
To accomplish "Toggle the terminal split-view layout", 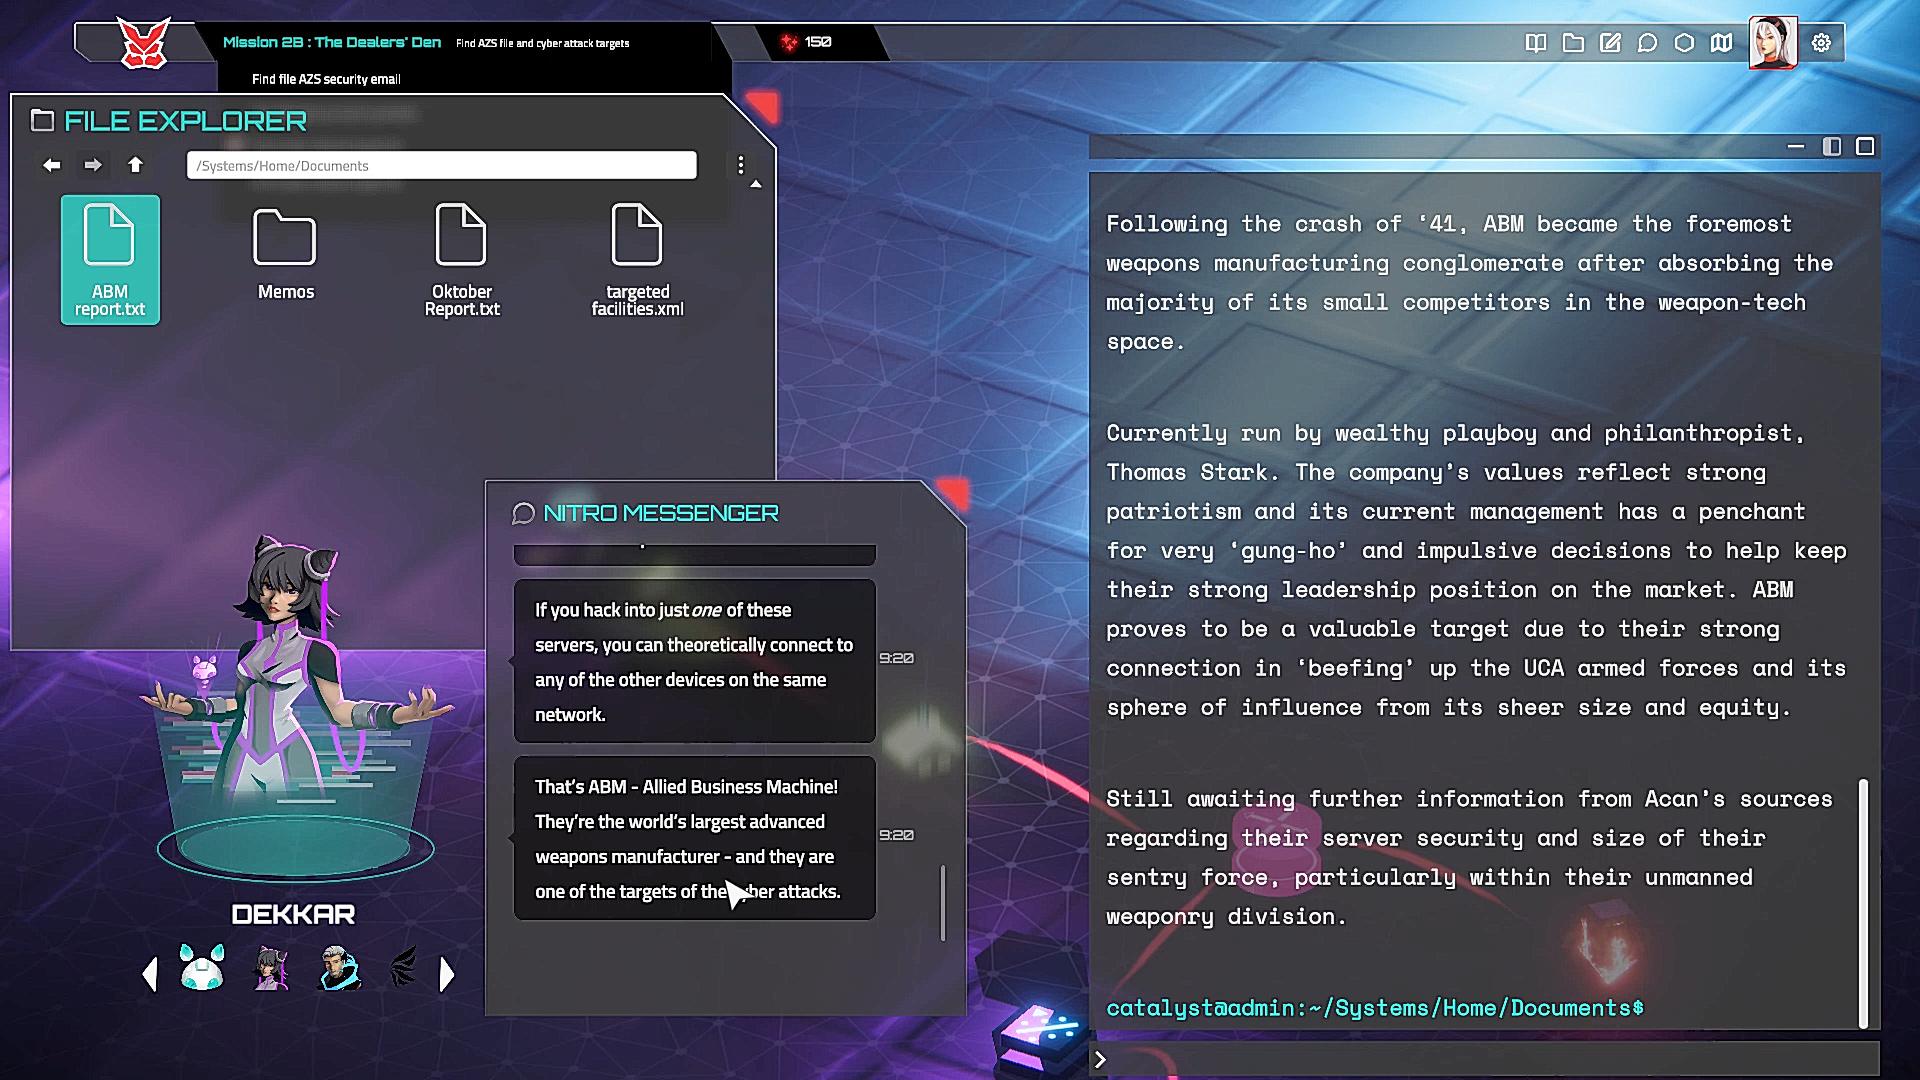I will tap(1831, 147).
